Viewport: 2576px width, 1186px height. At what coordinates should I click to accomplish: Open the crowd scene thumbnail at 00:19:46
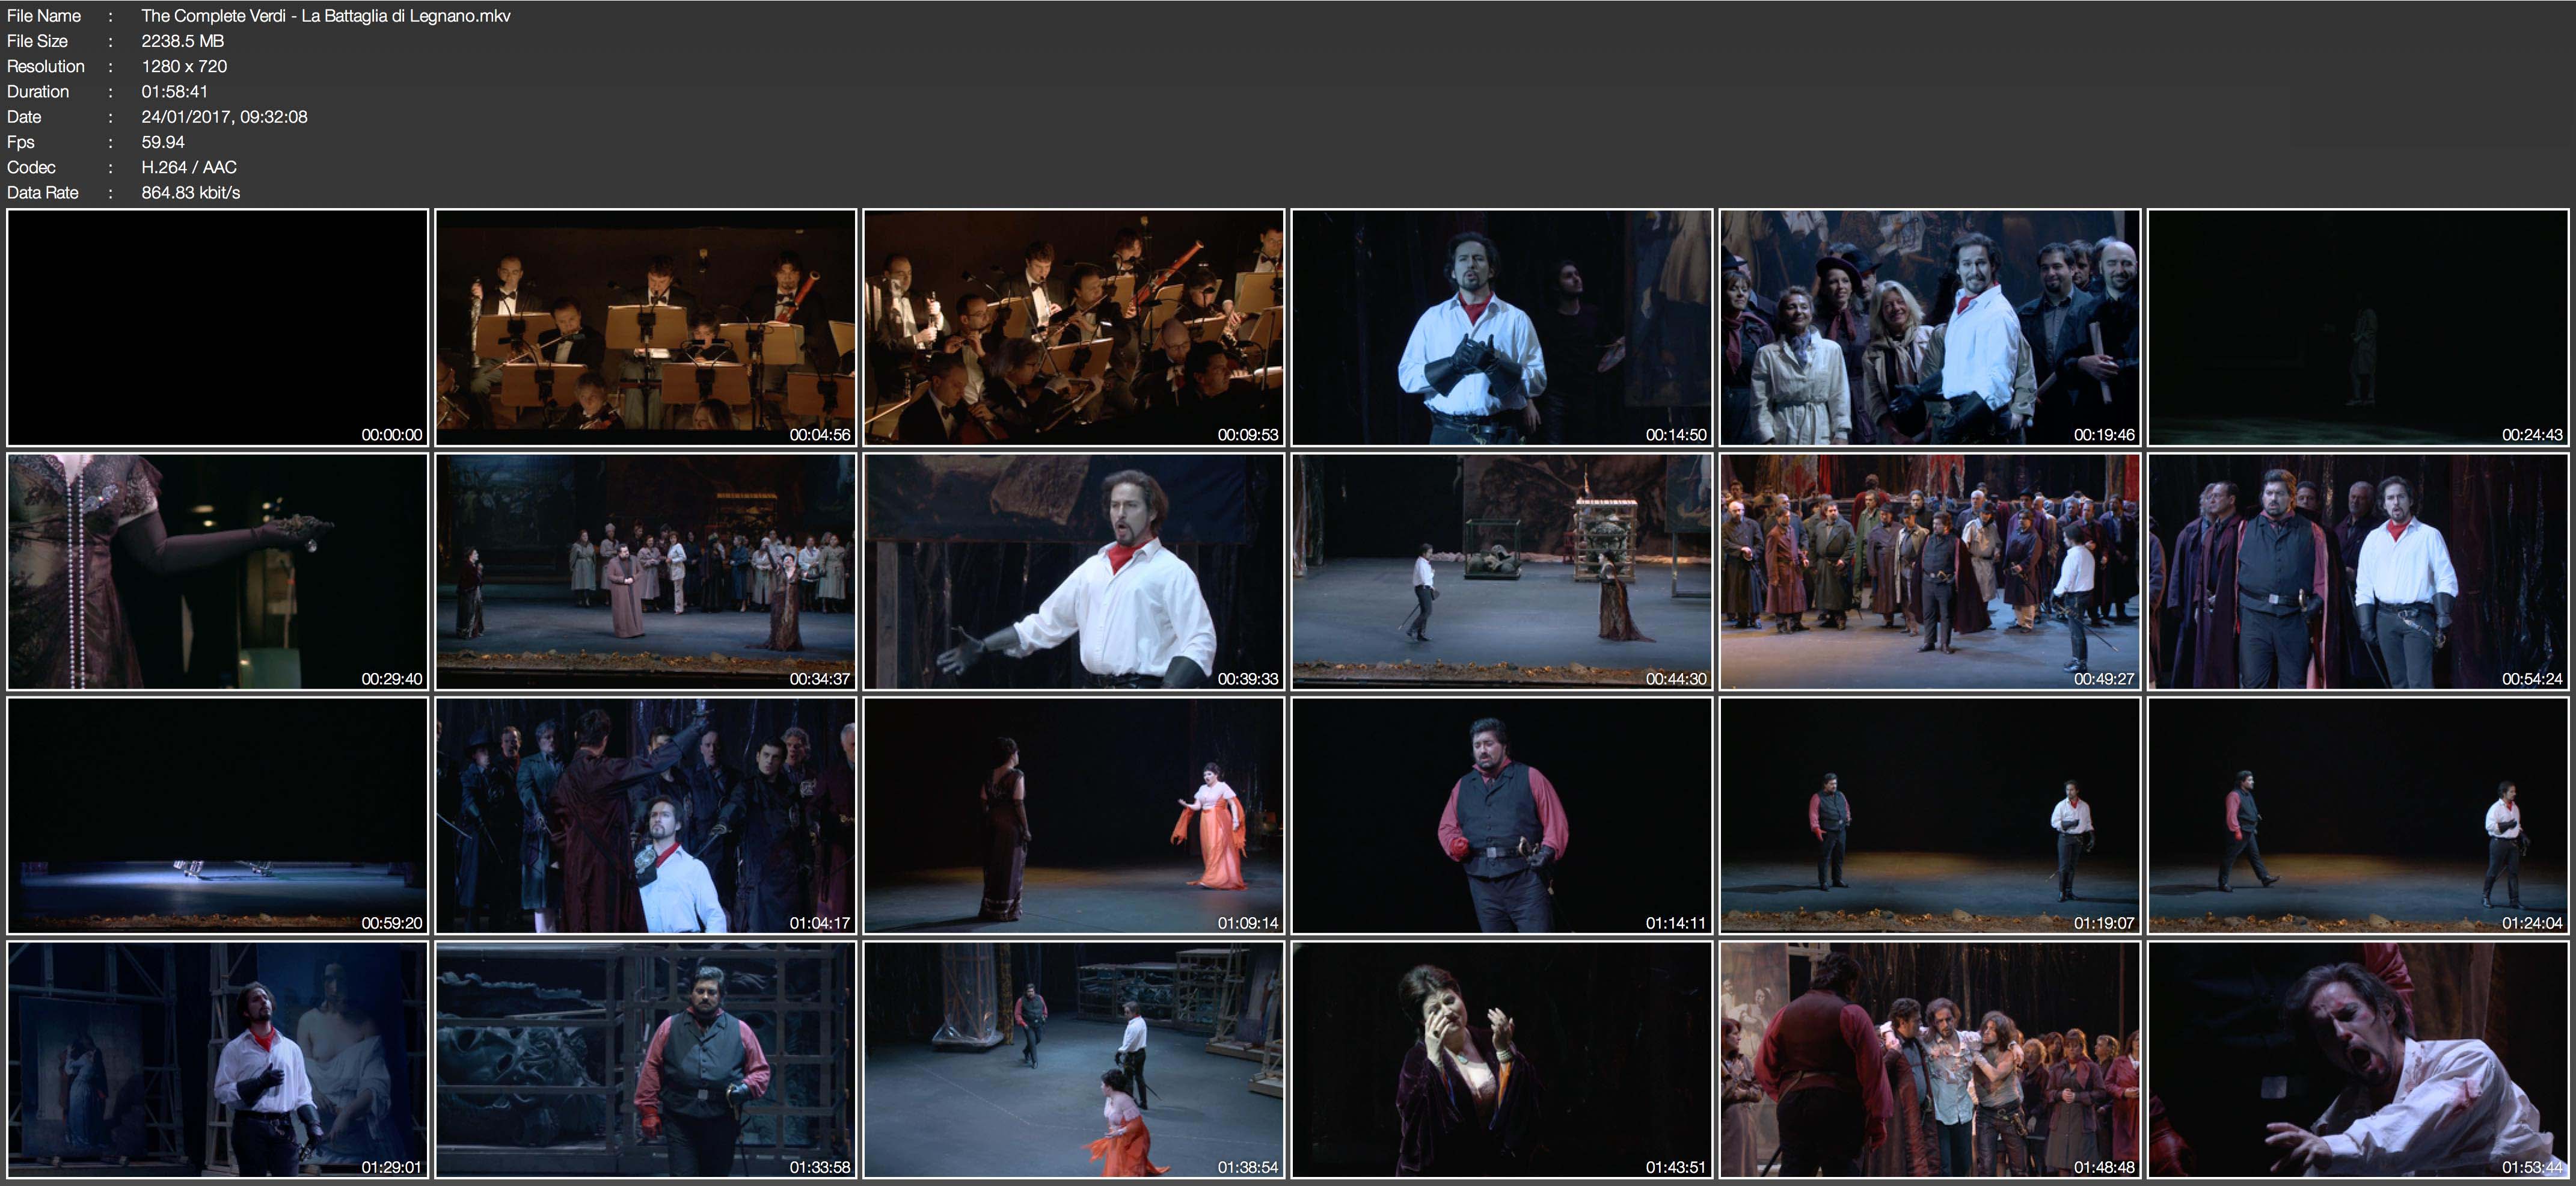point(1929,327)
